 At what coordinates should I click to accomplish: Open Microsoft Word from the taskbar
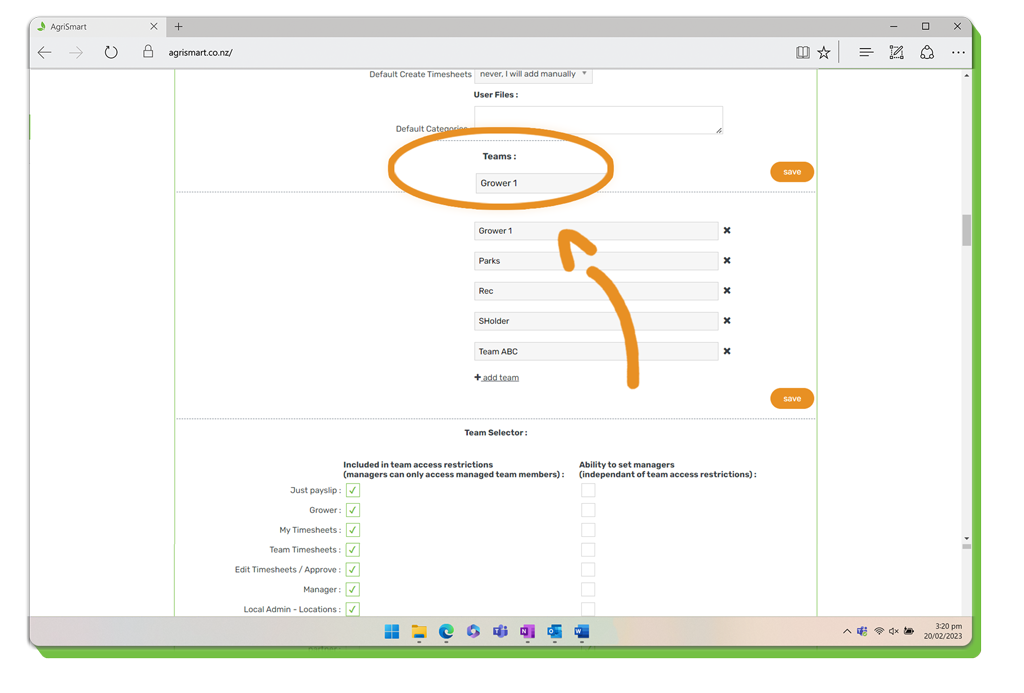581,632
